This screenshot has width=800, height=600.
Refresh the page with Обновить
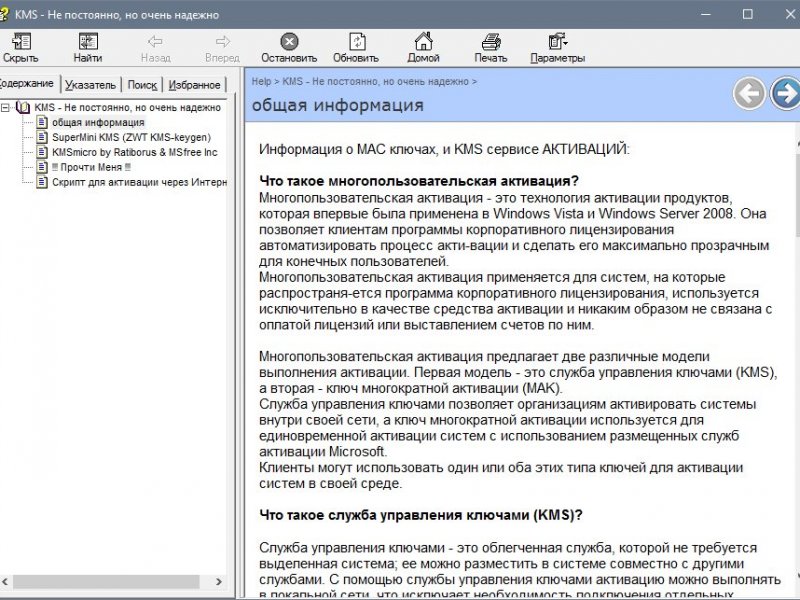pyautogui.click(x=356, y=47)
